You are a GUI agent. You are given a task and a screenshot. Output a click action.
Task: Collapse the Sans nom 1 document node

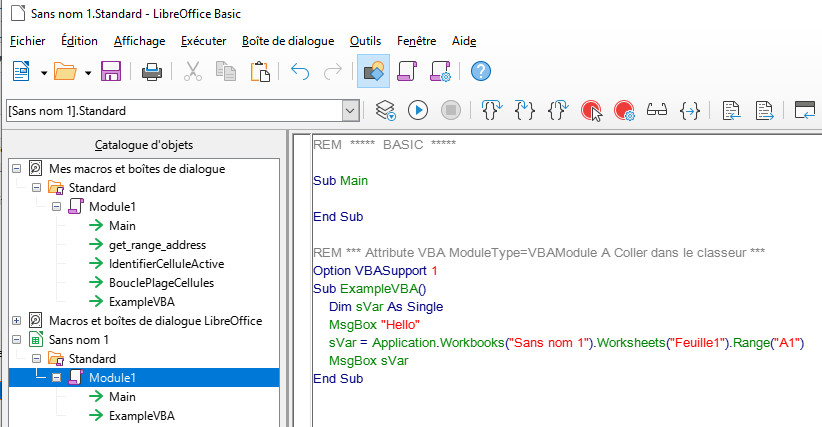tap(16, 340)
